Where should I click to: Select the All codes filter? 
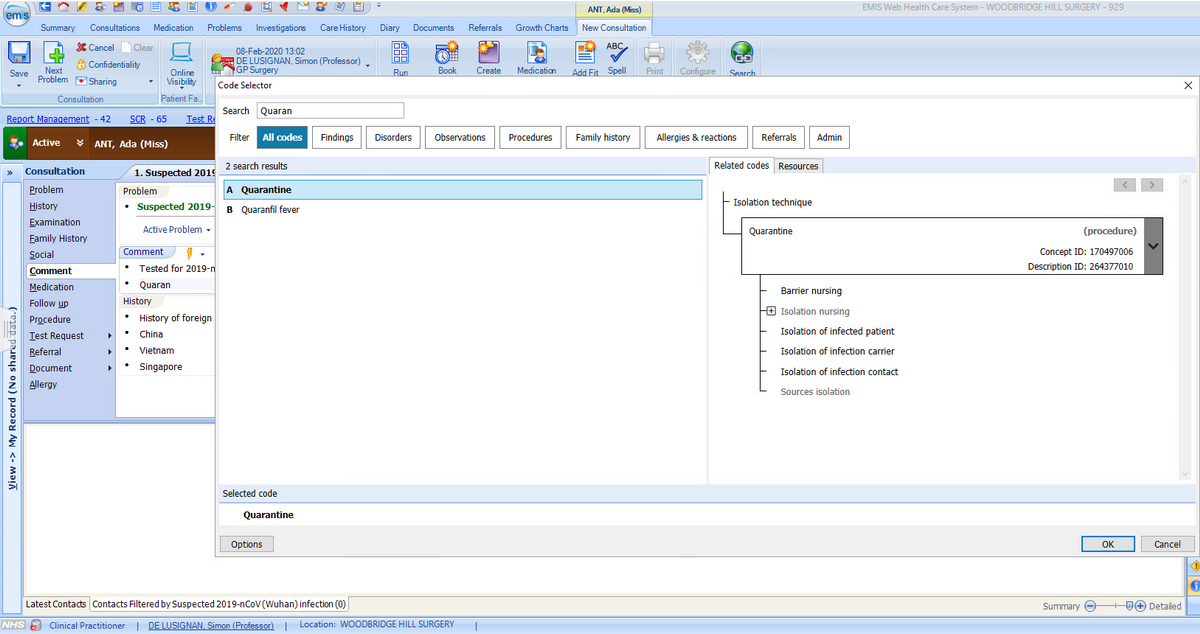(x=282, y=137)
